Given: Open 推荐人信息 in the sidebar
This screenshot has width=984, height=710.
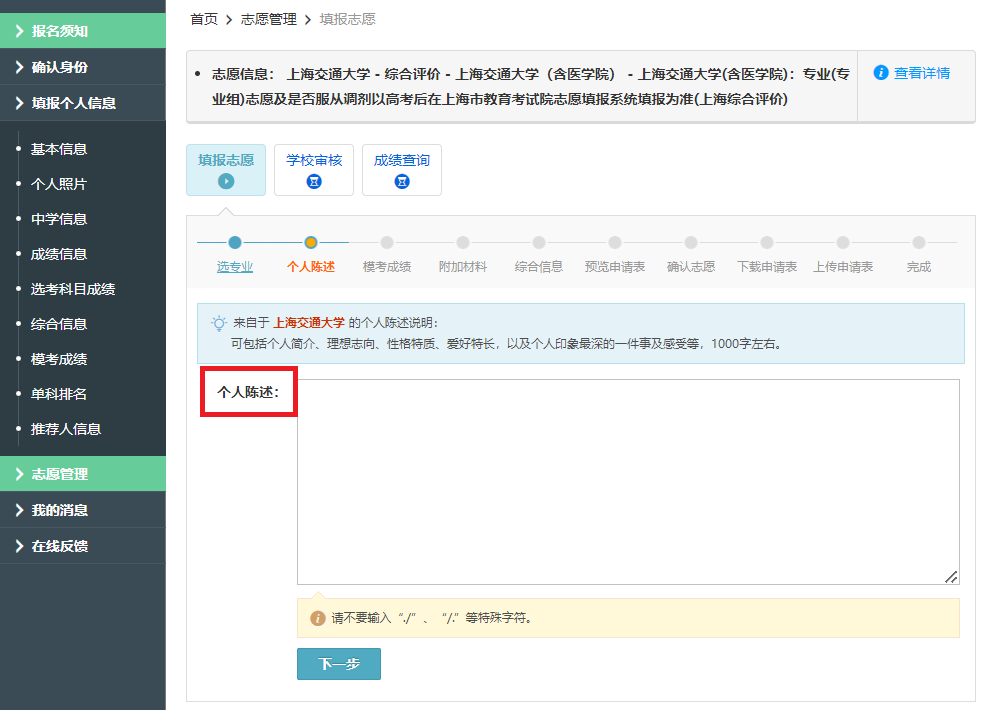Looking at the screenshot, I should click(x=66, y=429).
